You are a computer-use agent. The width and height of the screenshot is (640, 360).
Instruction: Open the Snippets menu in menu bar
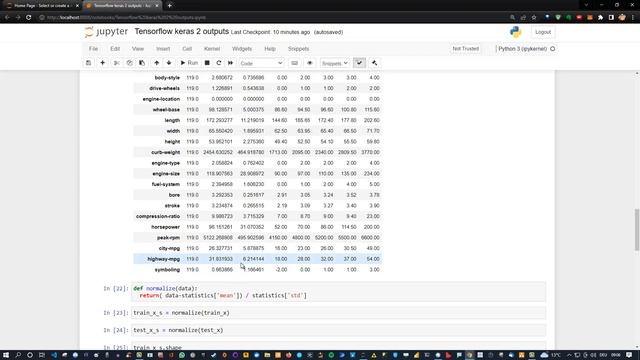tap(298, 49)
